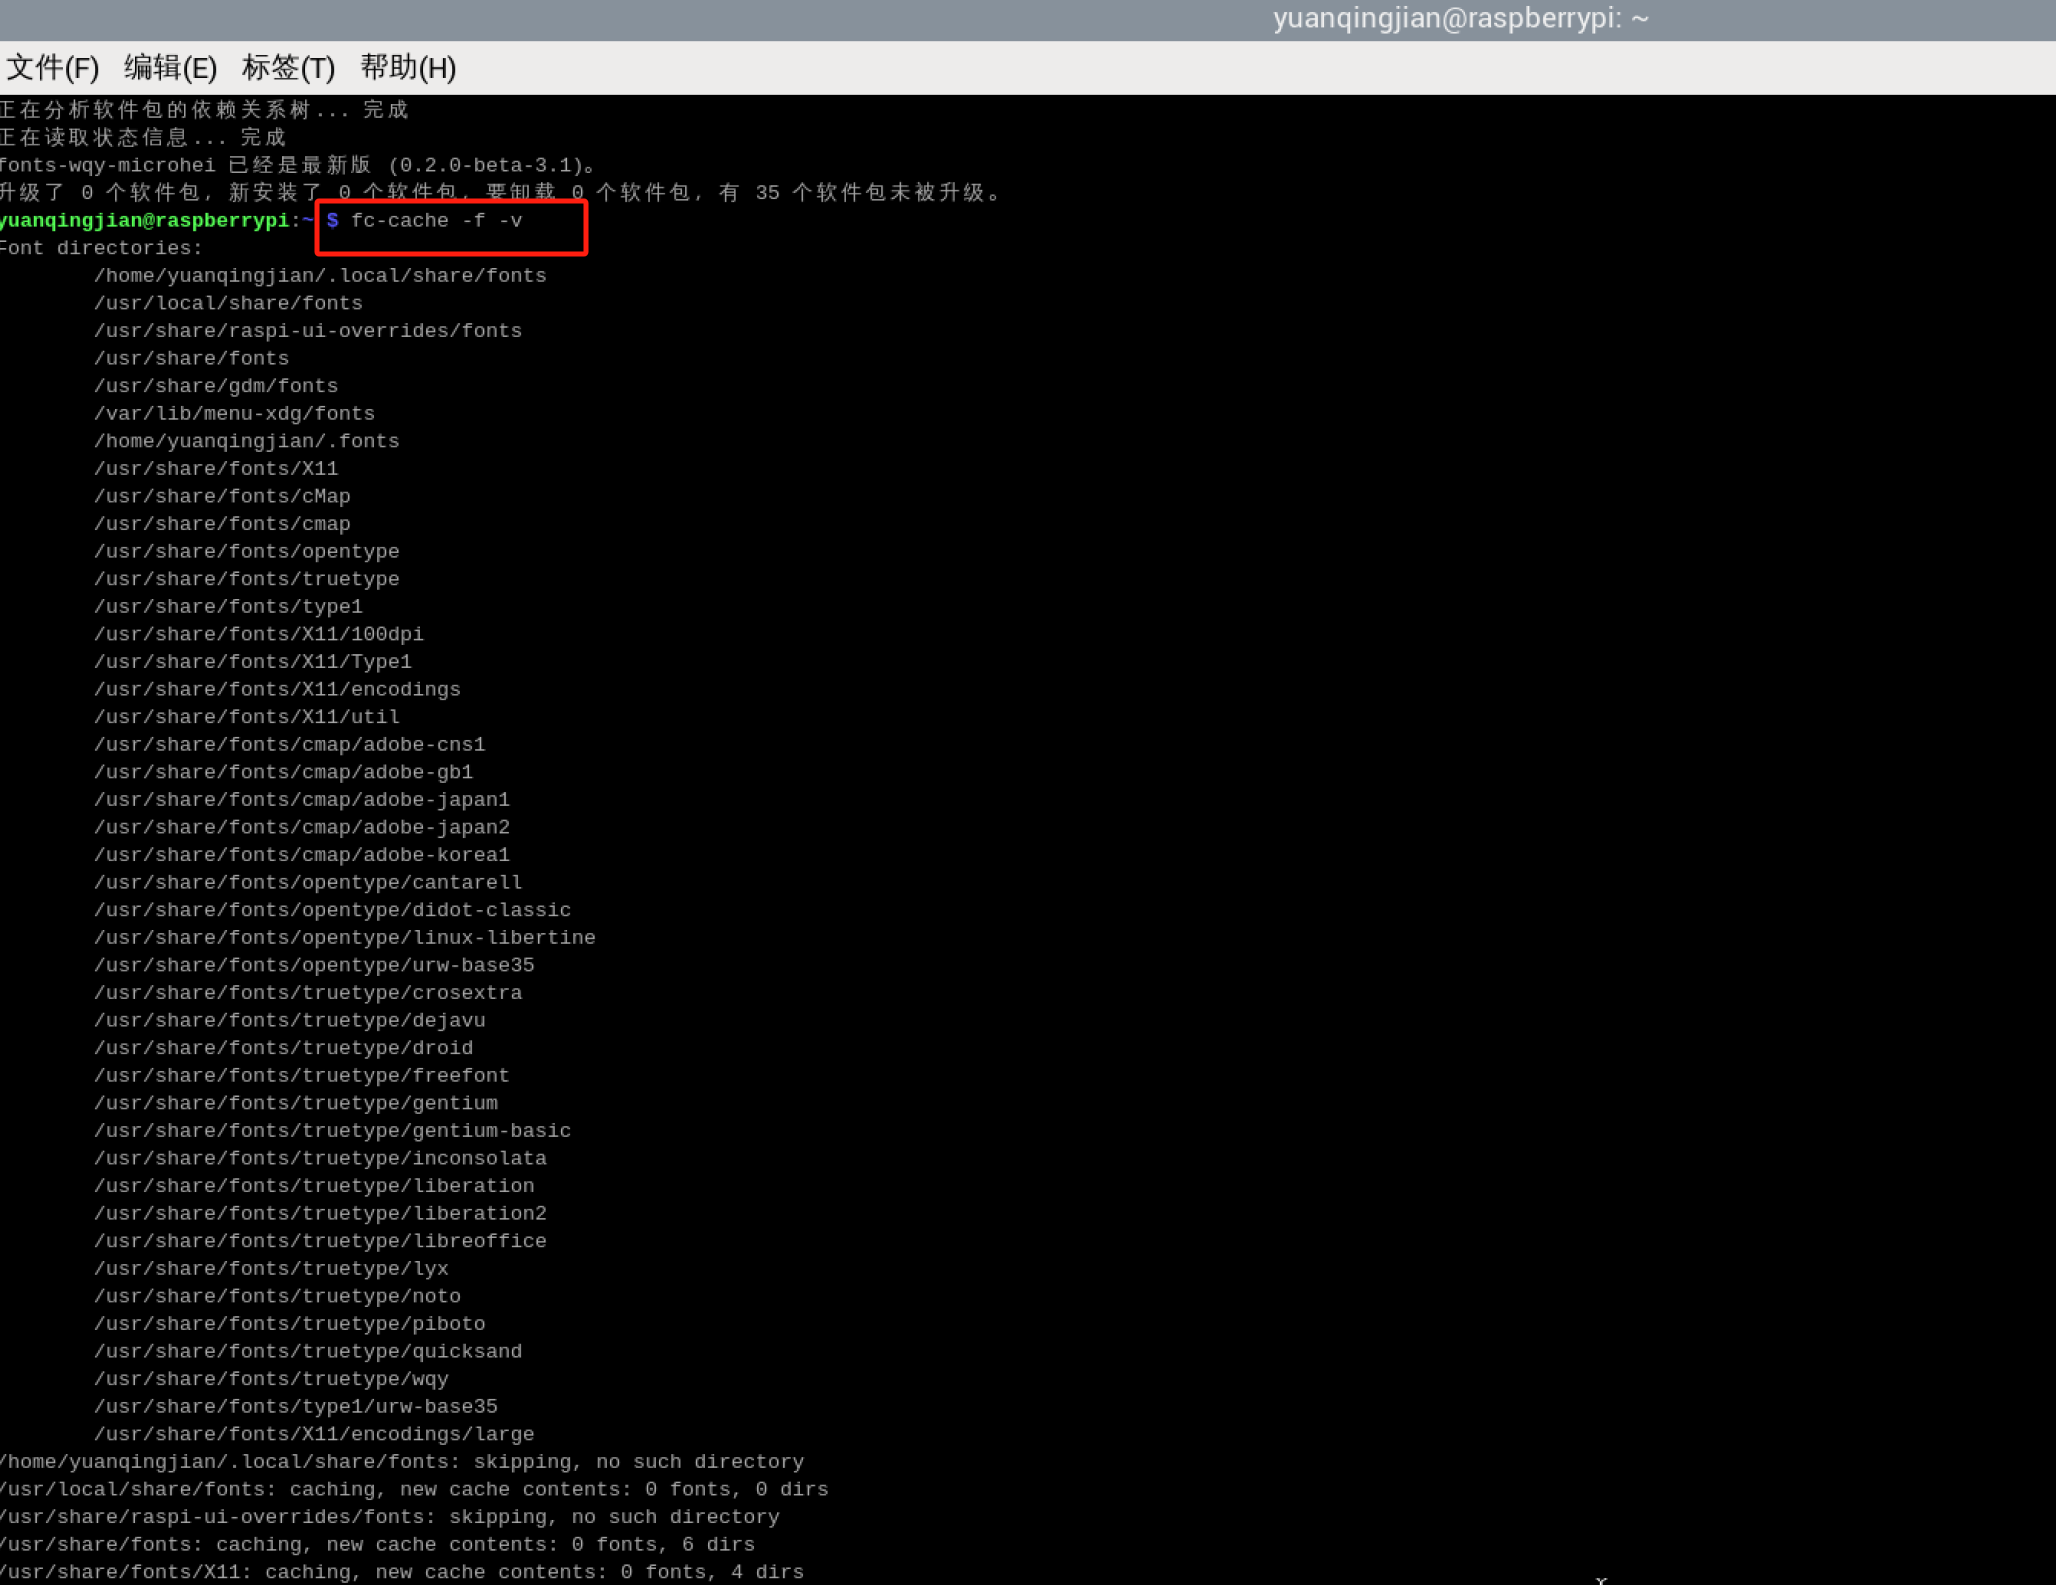Click the /usr/share/fonts/opentype/cantarell line

click(x=308, y=882)
